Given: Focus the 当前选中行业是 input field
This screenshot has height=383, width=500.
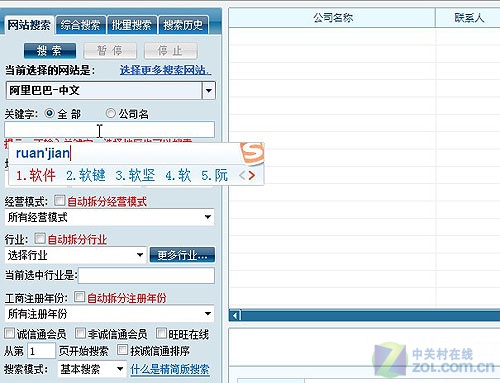Looking at the screenshot, I should (x=146, y=276).
